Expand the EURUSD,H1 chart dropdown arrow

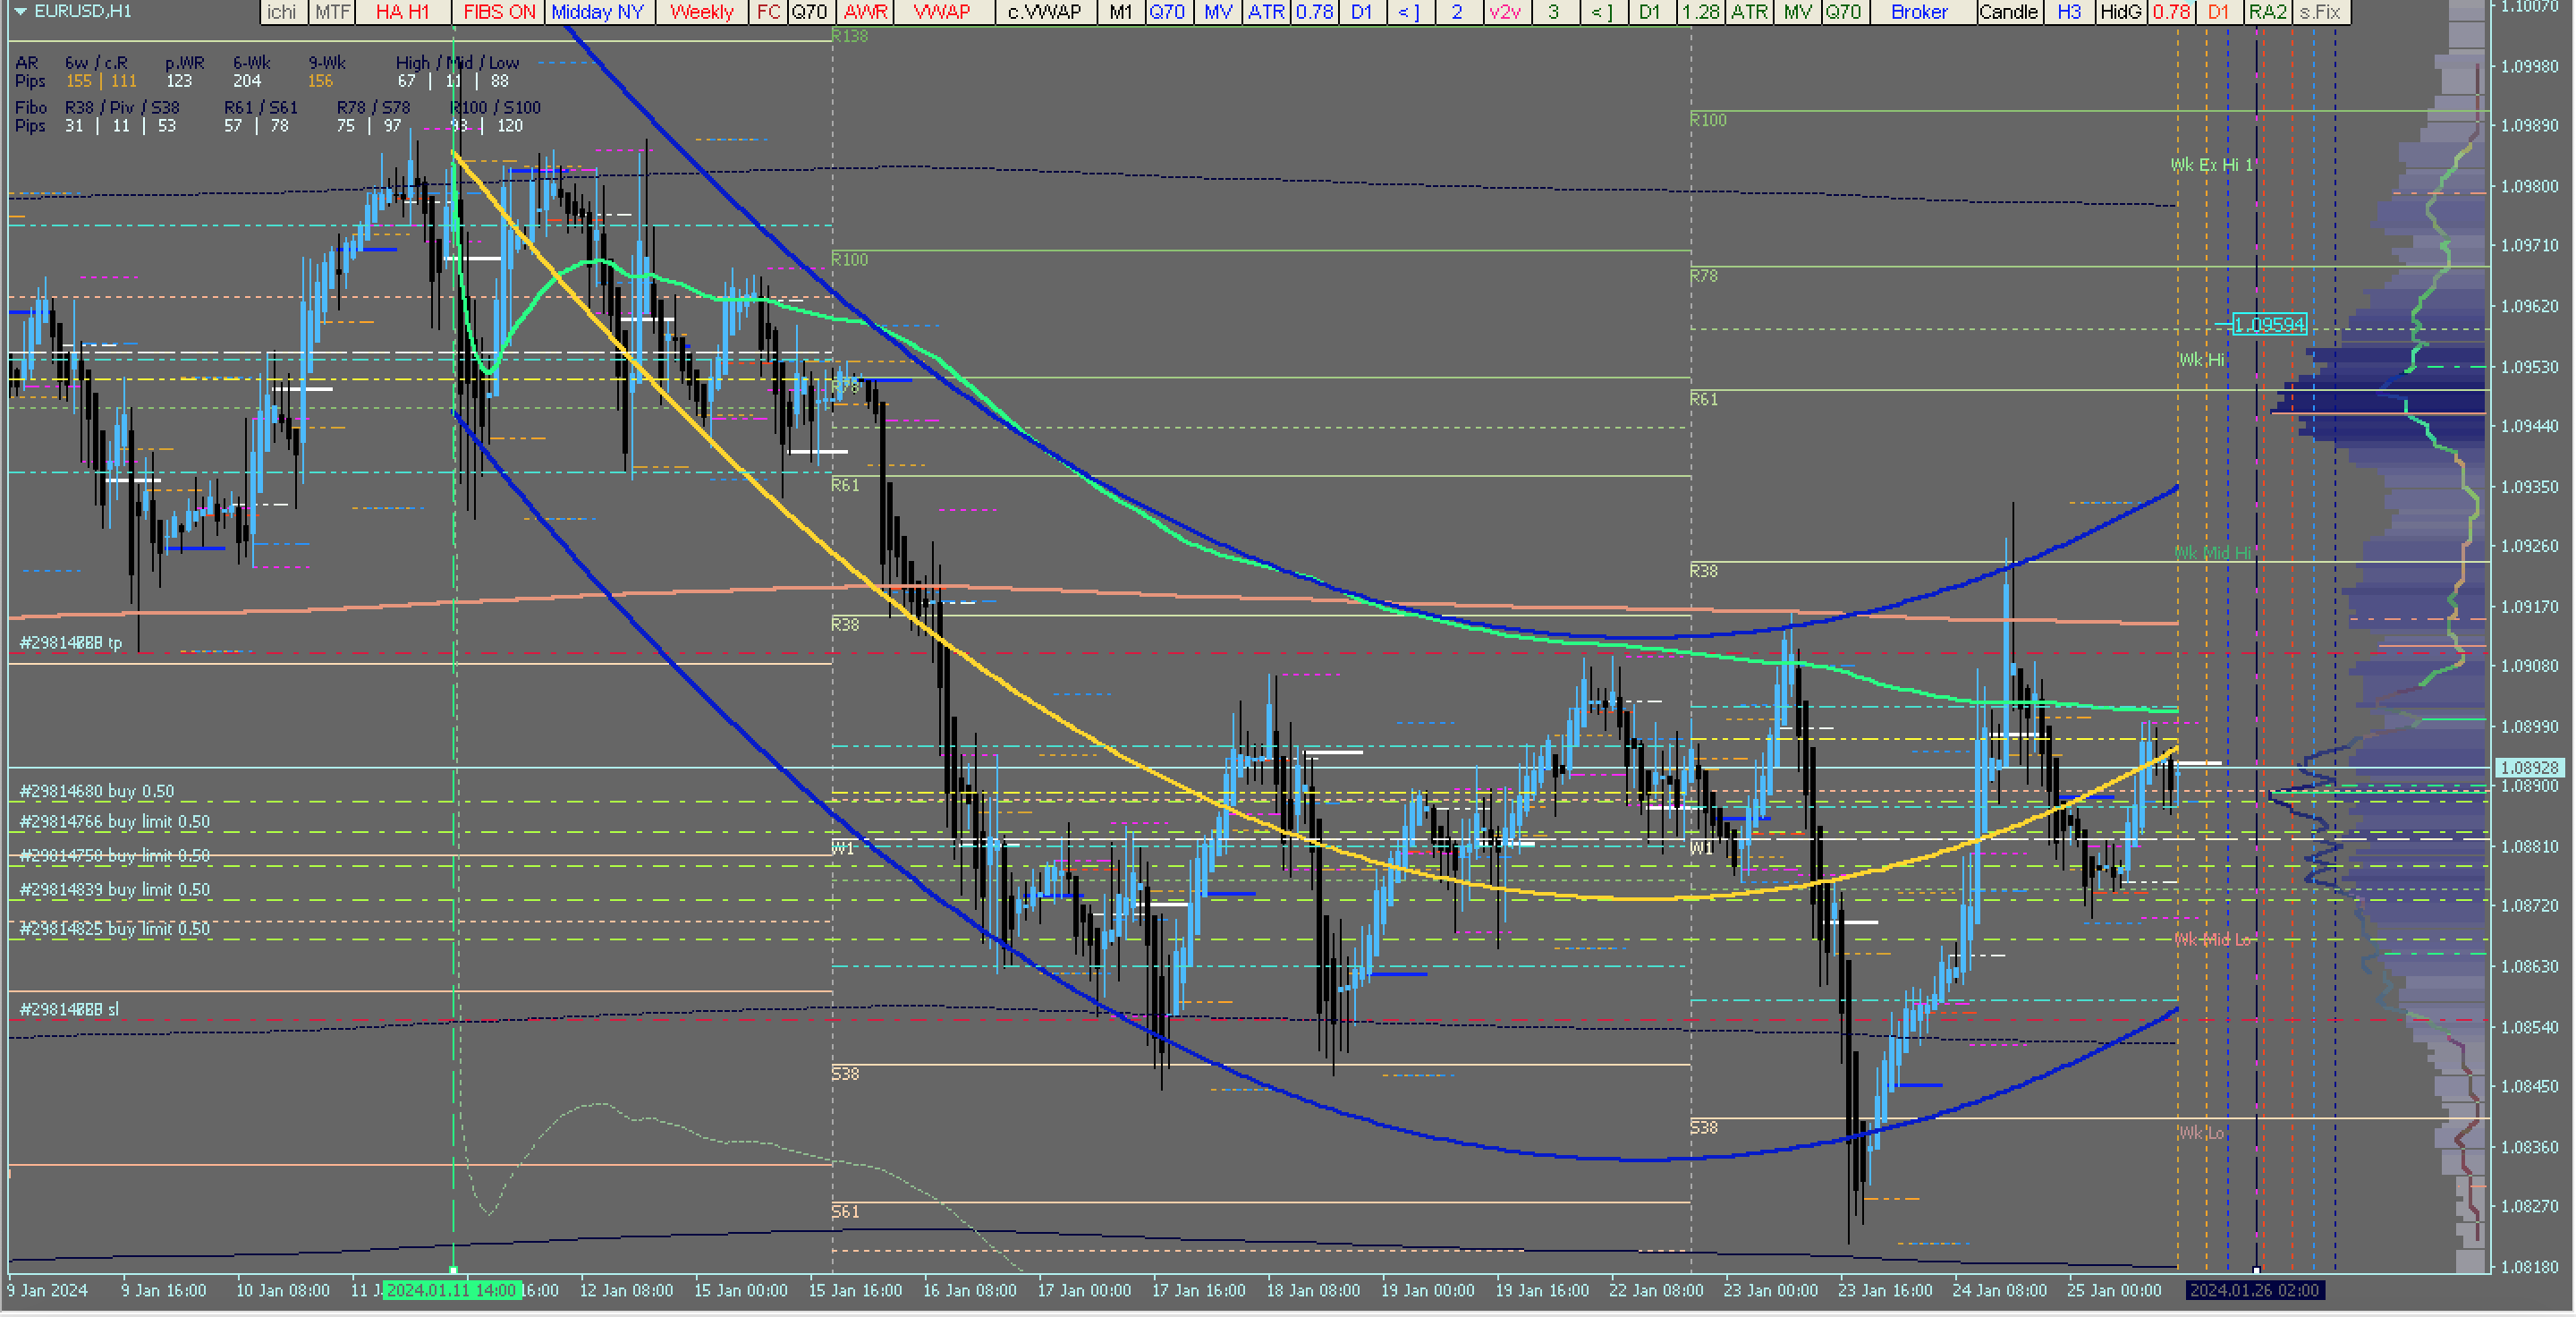(20, 12)
